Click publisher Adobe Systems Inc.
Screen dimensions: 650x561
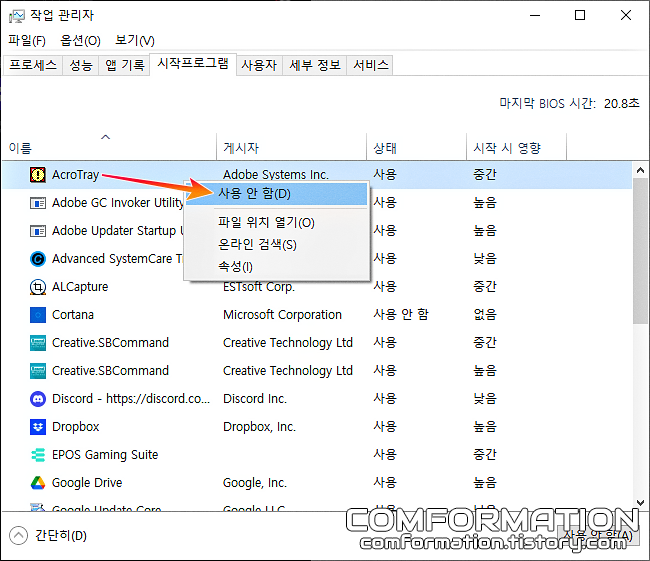(x=276, y=175)
